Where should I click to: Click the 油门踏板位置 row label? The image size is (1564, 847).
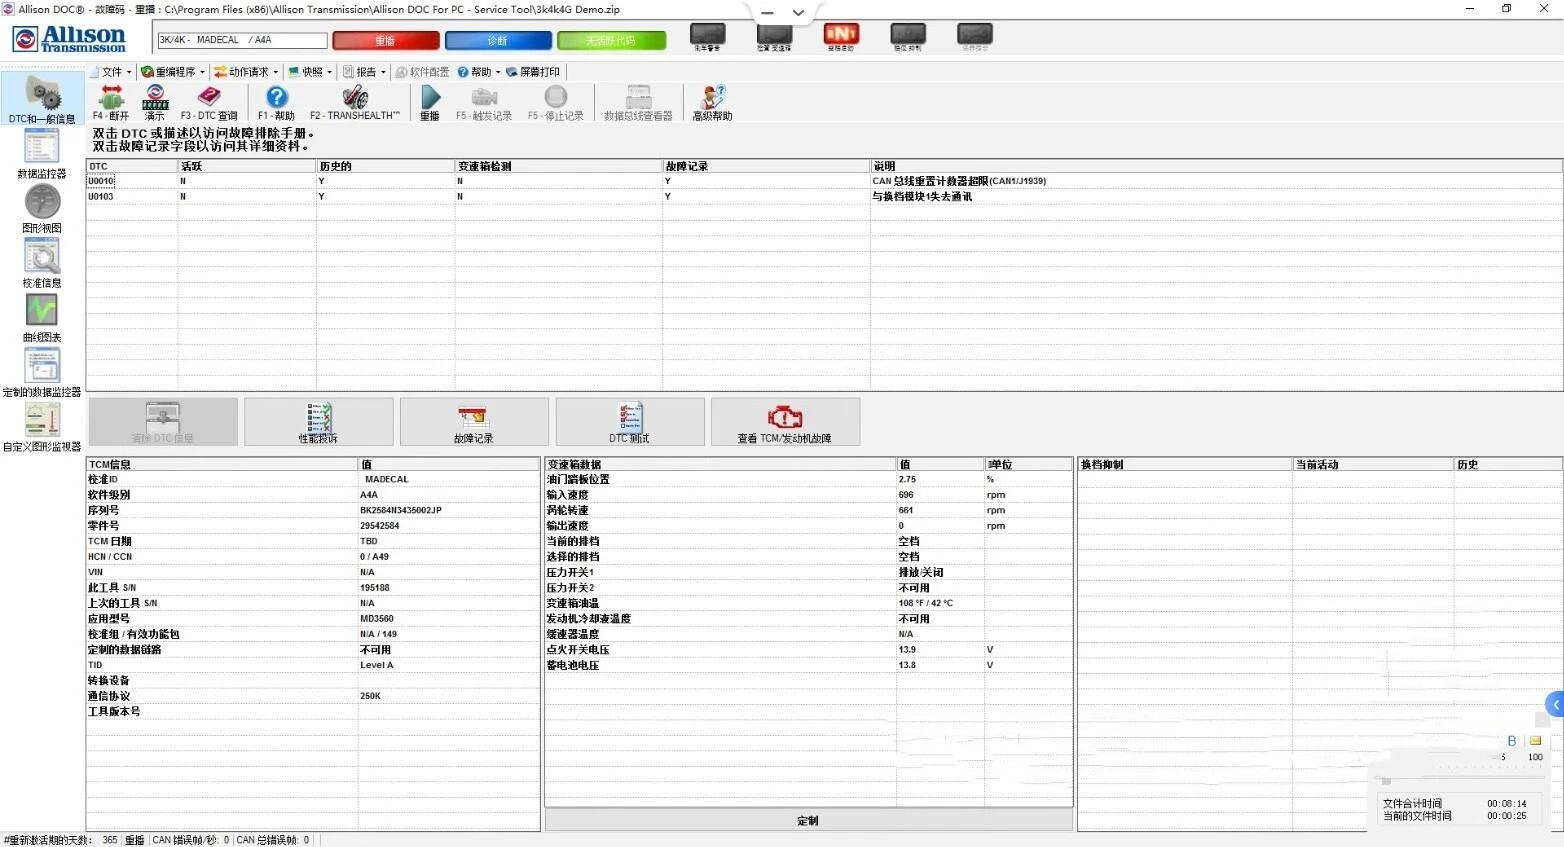coord(578,479)
